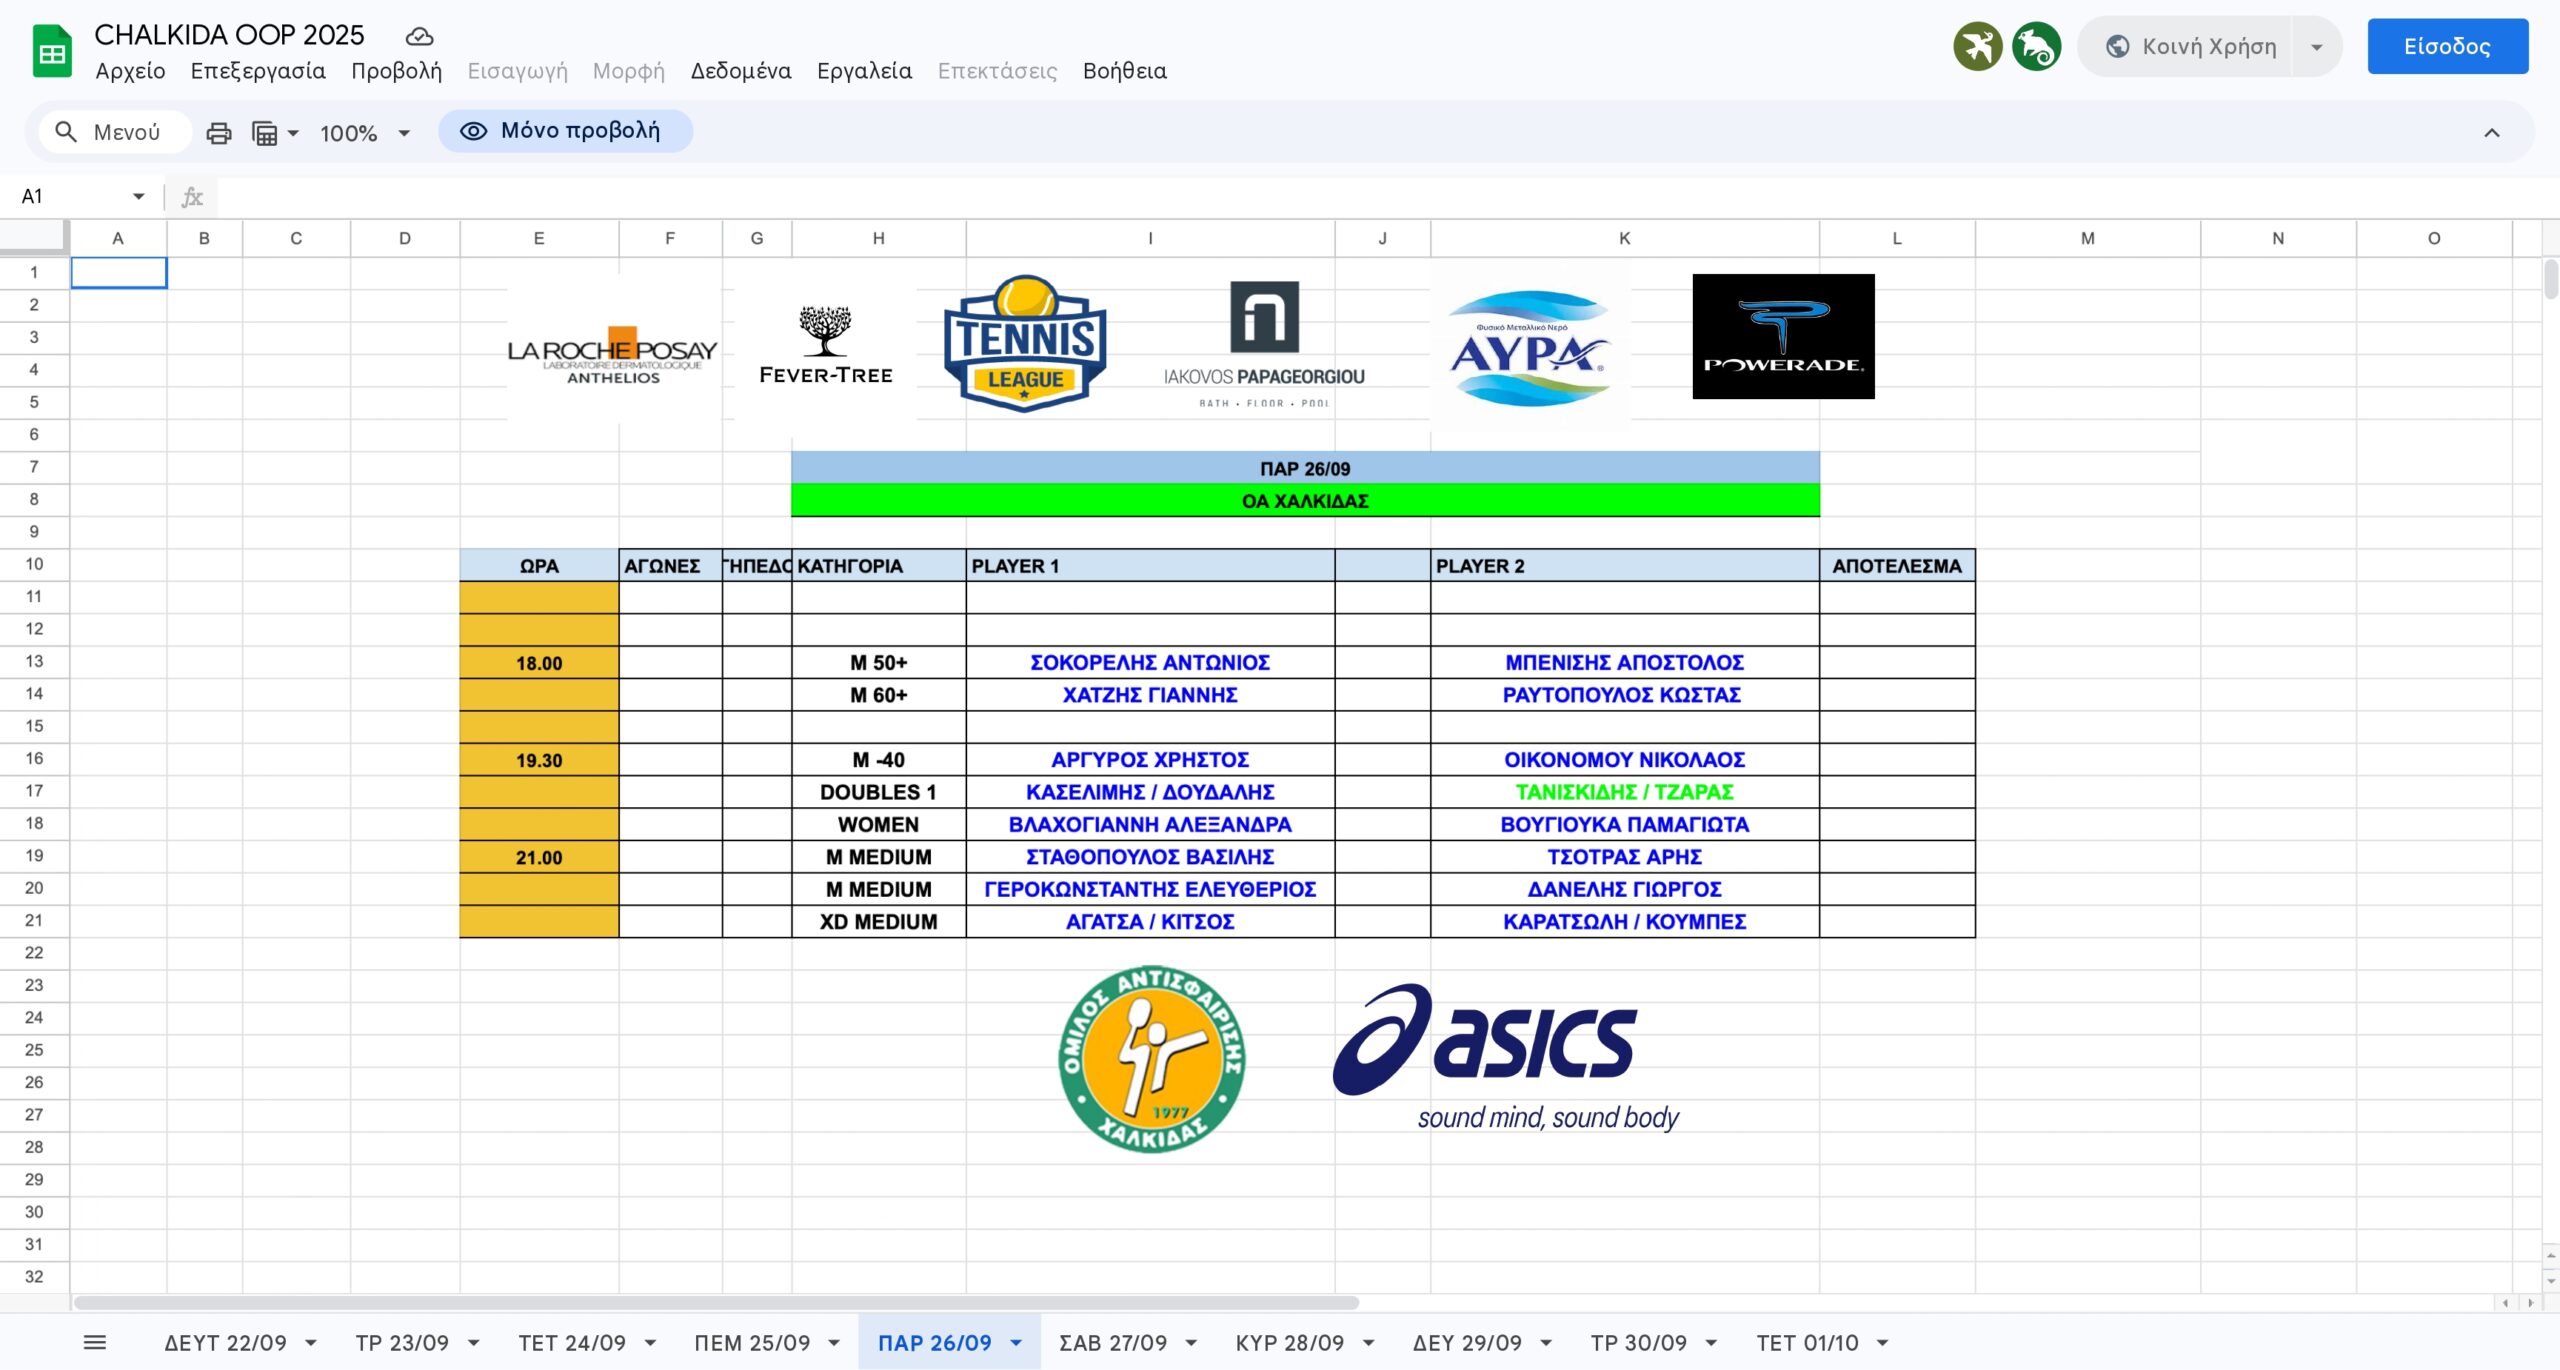This screenshot has height=1370, width=2560.
Task: Select row 13 header
Action: (x=34, y=661)
